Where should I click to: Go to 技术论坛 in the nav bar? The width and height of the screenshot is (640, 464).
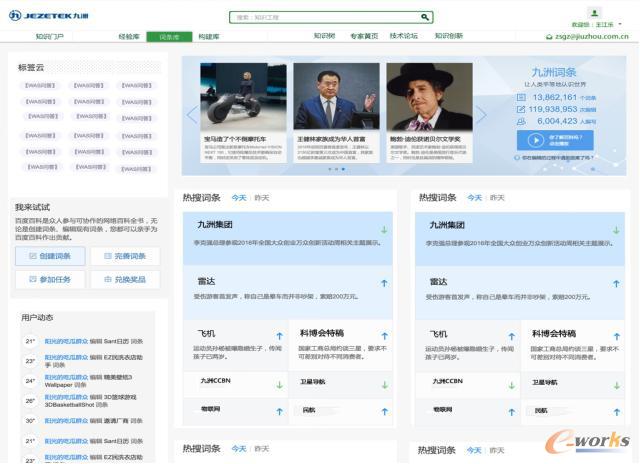(403, 36)
